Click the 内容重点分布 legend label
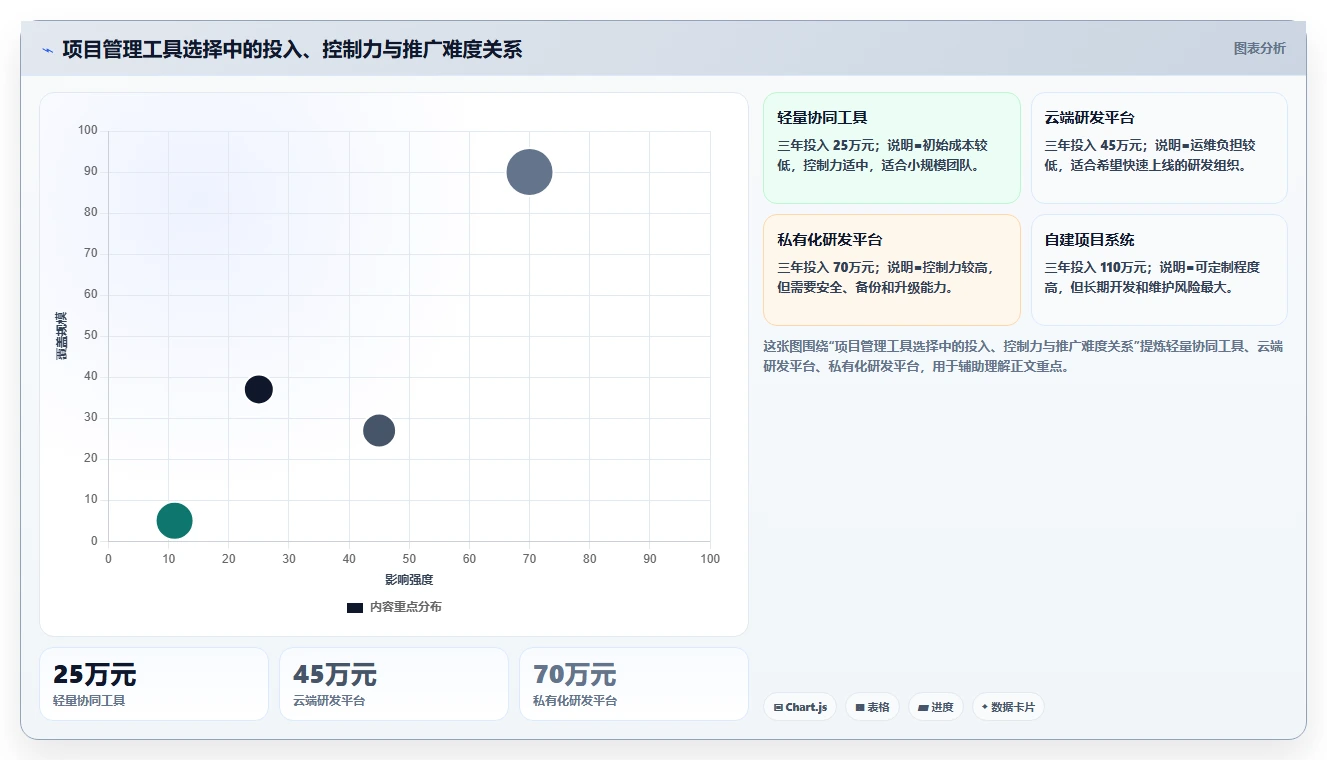Image resolution: width=1327 pixels, height=760 pixels. click(x=405, y=607)
